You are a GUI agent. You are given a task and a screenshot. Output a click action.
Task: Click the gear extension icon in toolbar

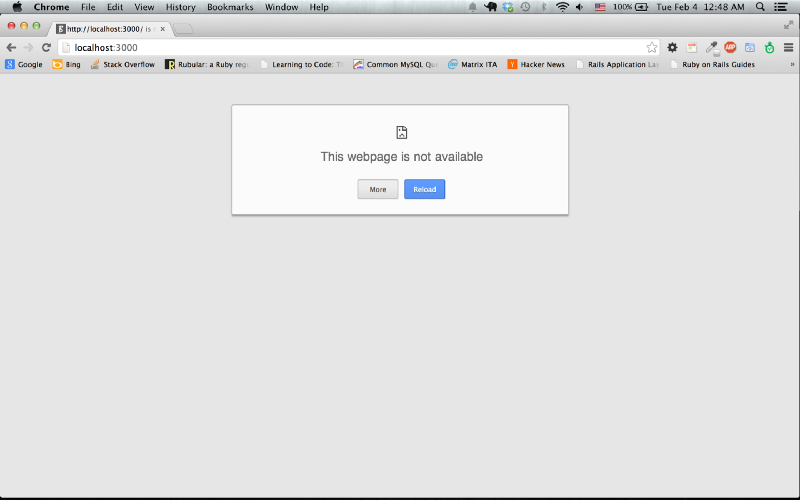click(x=672, y=47)
